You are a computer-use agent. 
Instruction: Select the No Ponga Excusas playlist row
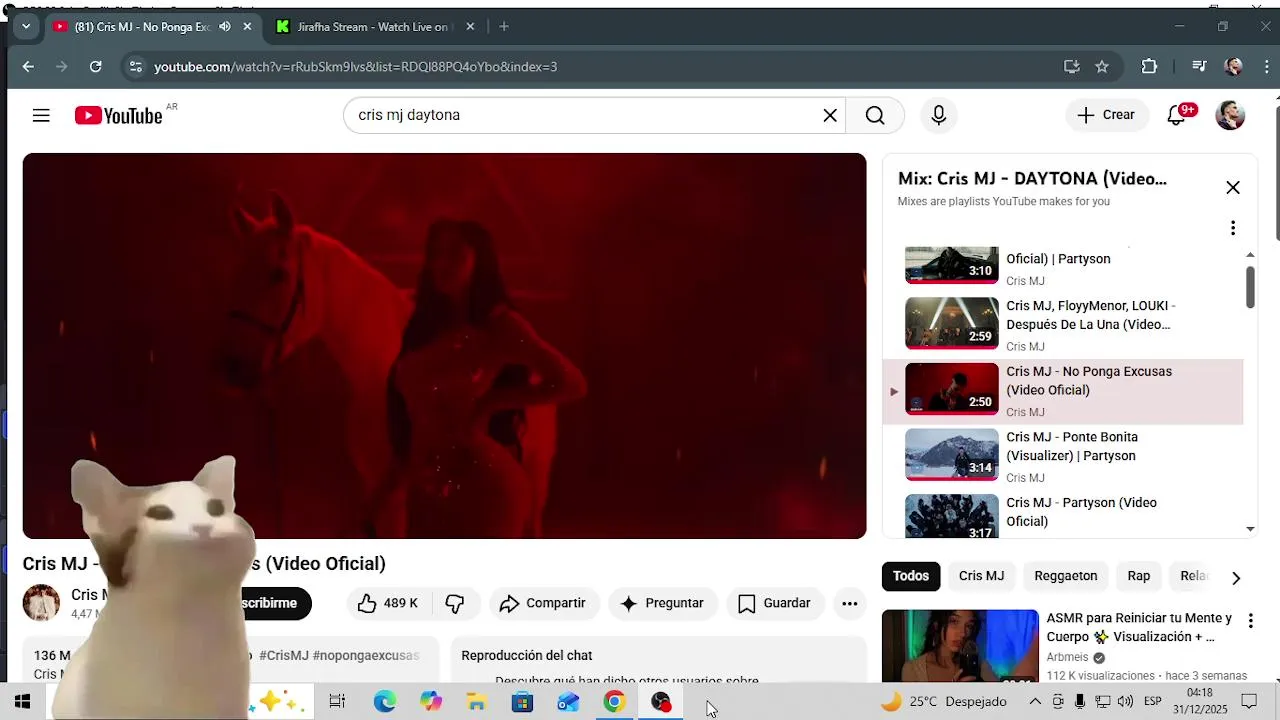pos(1063,390)
